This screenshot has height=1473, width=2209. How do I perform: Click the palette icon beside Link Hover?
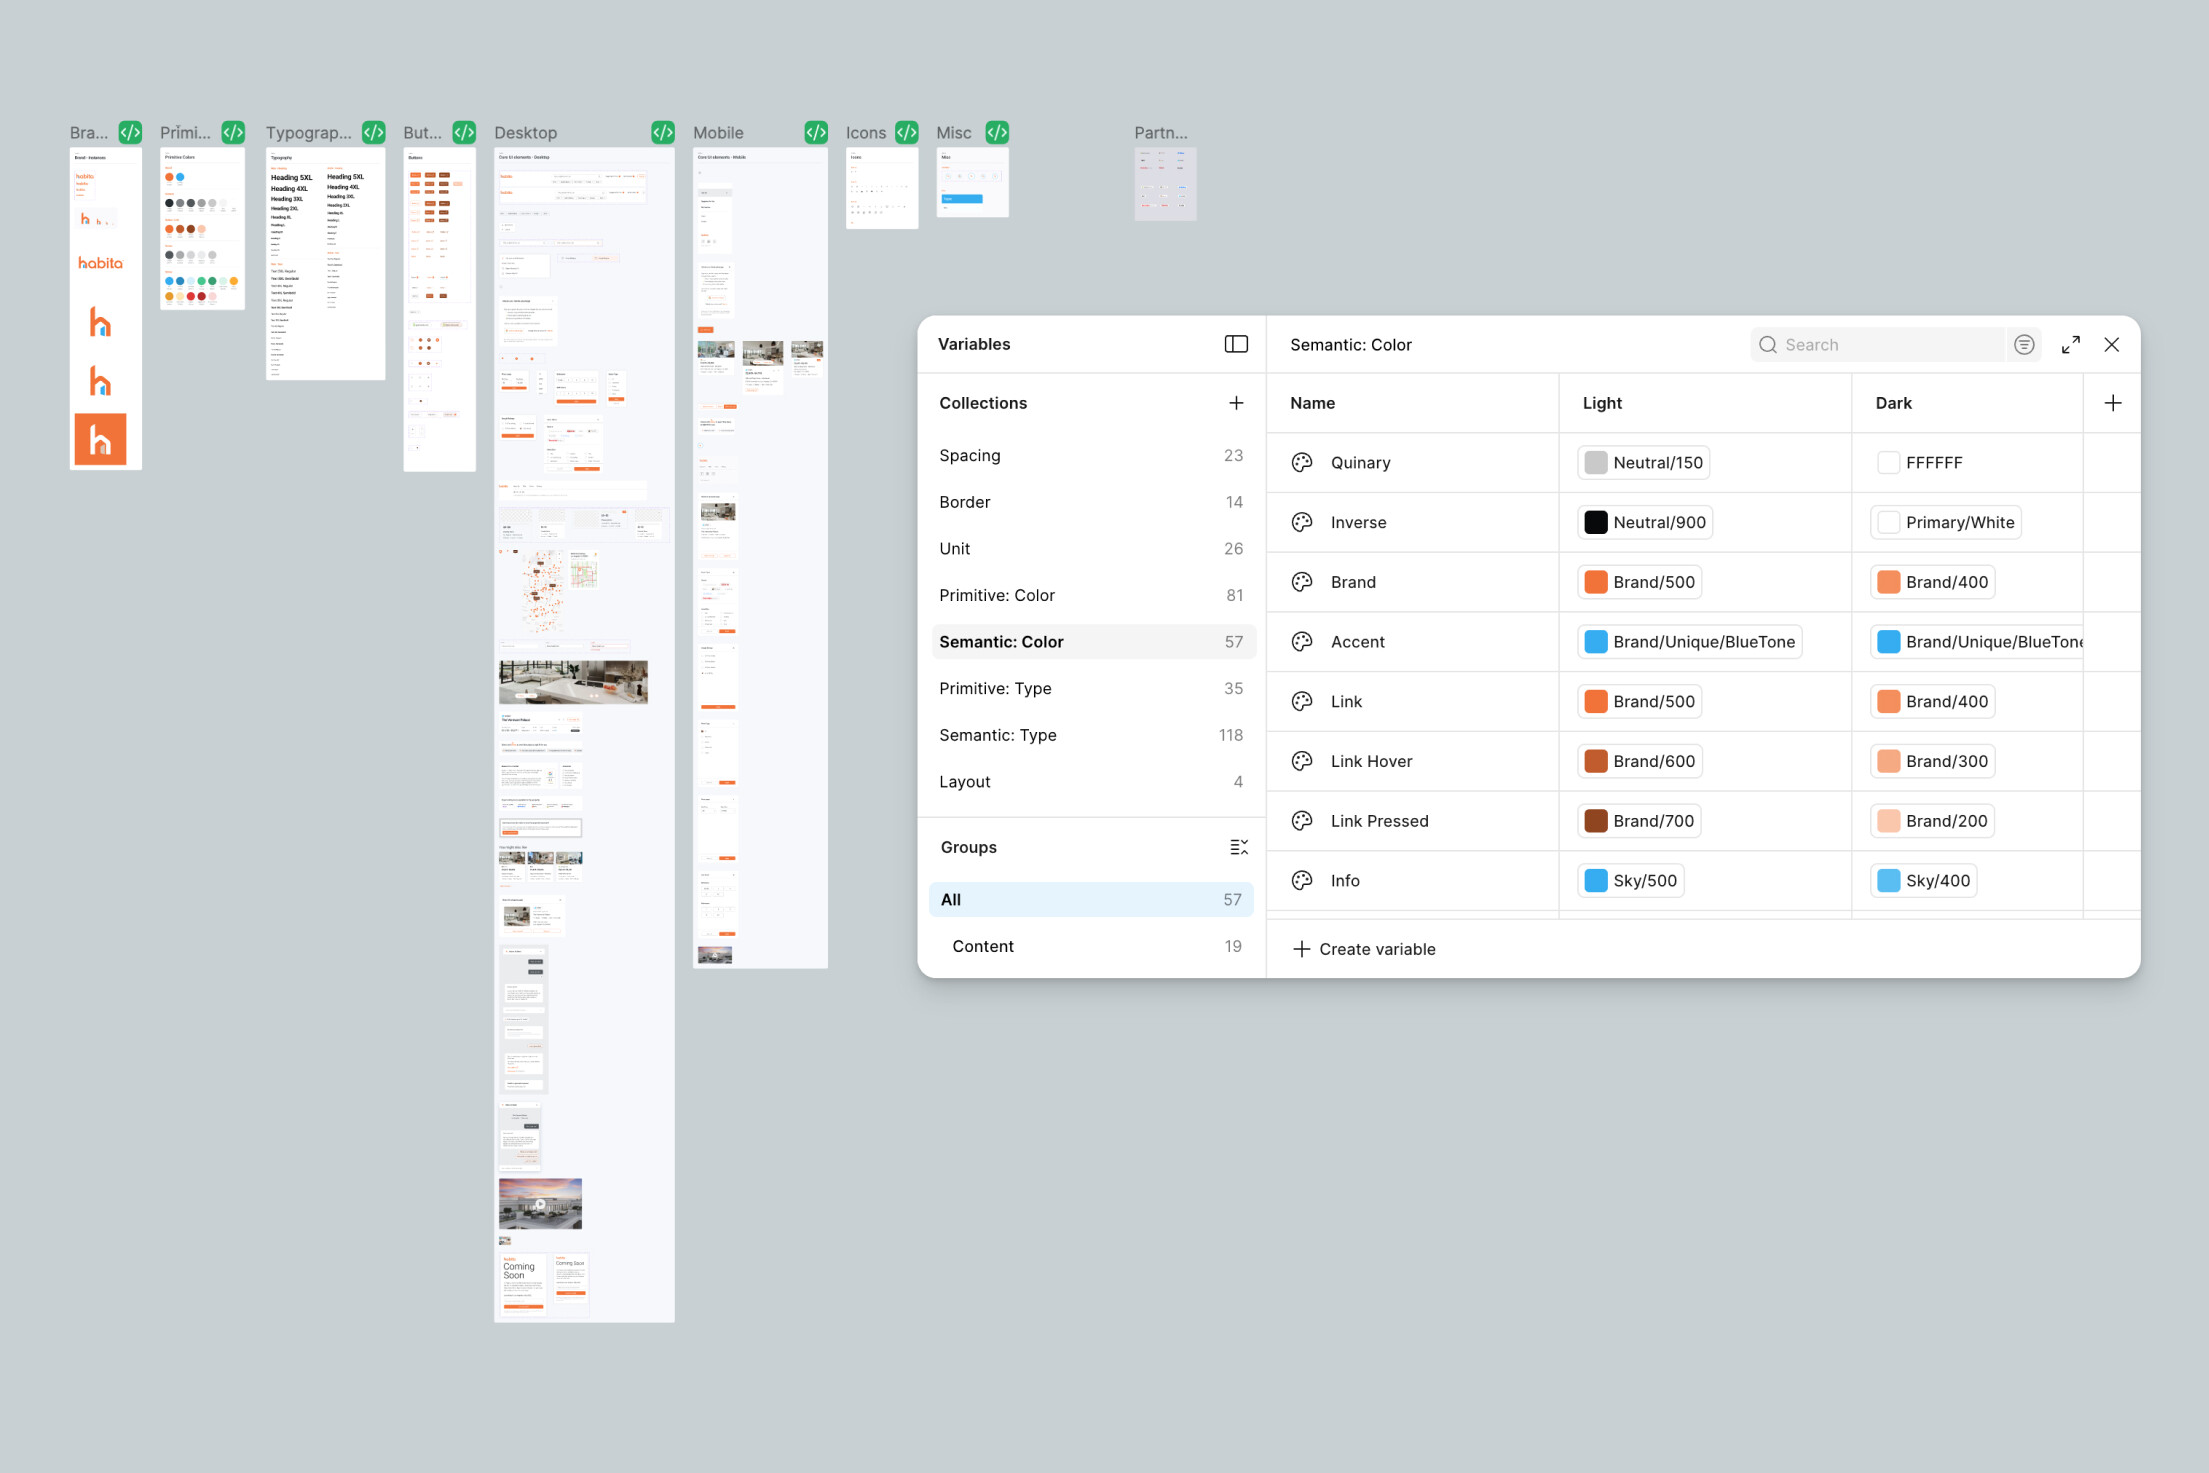pyautogui.click(x=1301, y=760)
